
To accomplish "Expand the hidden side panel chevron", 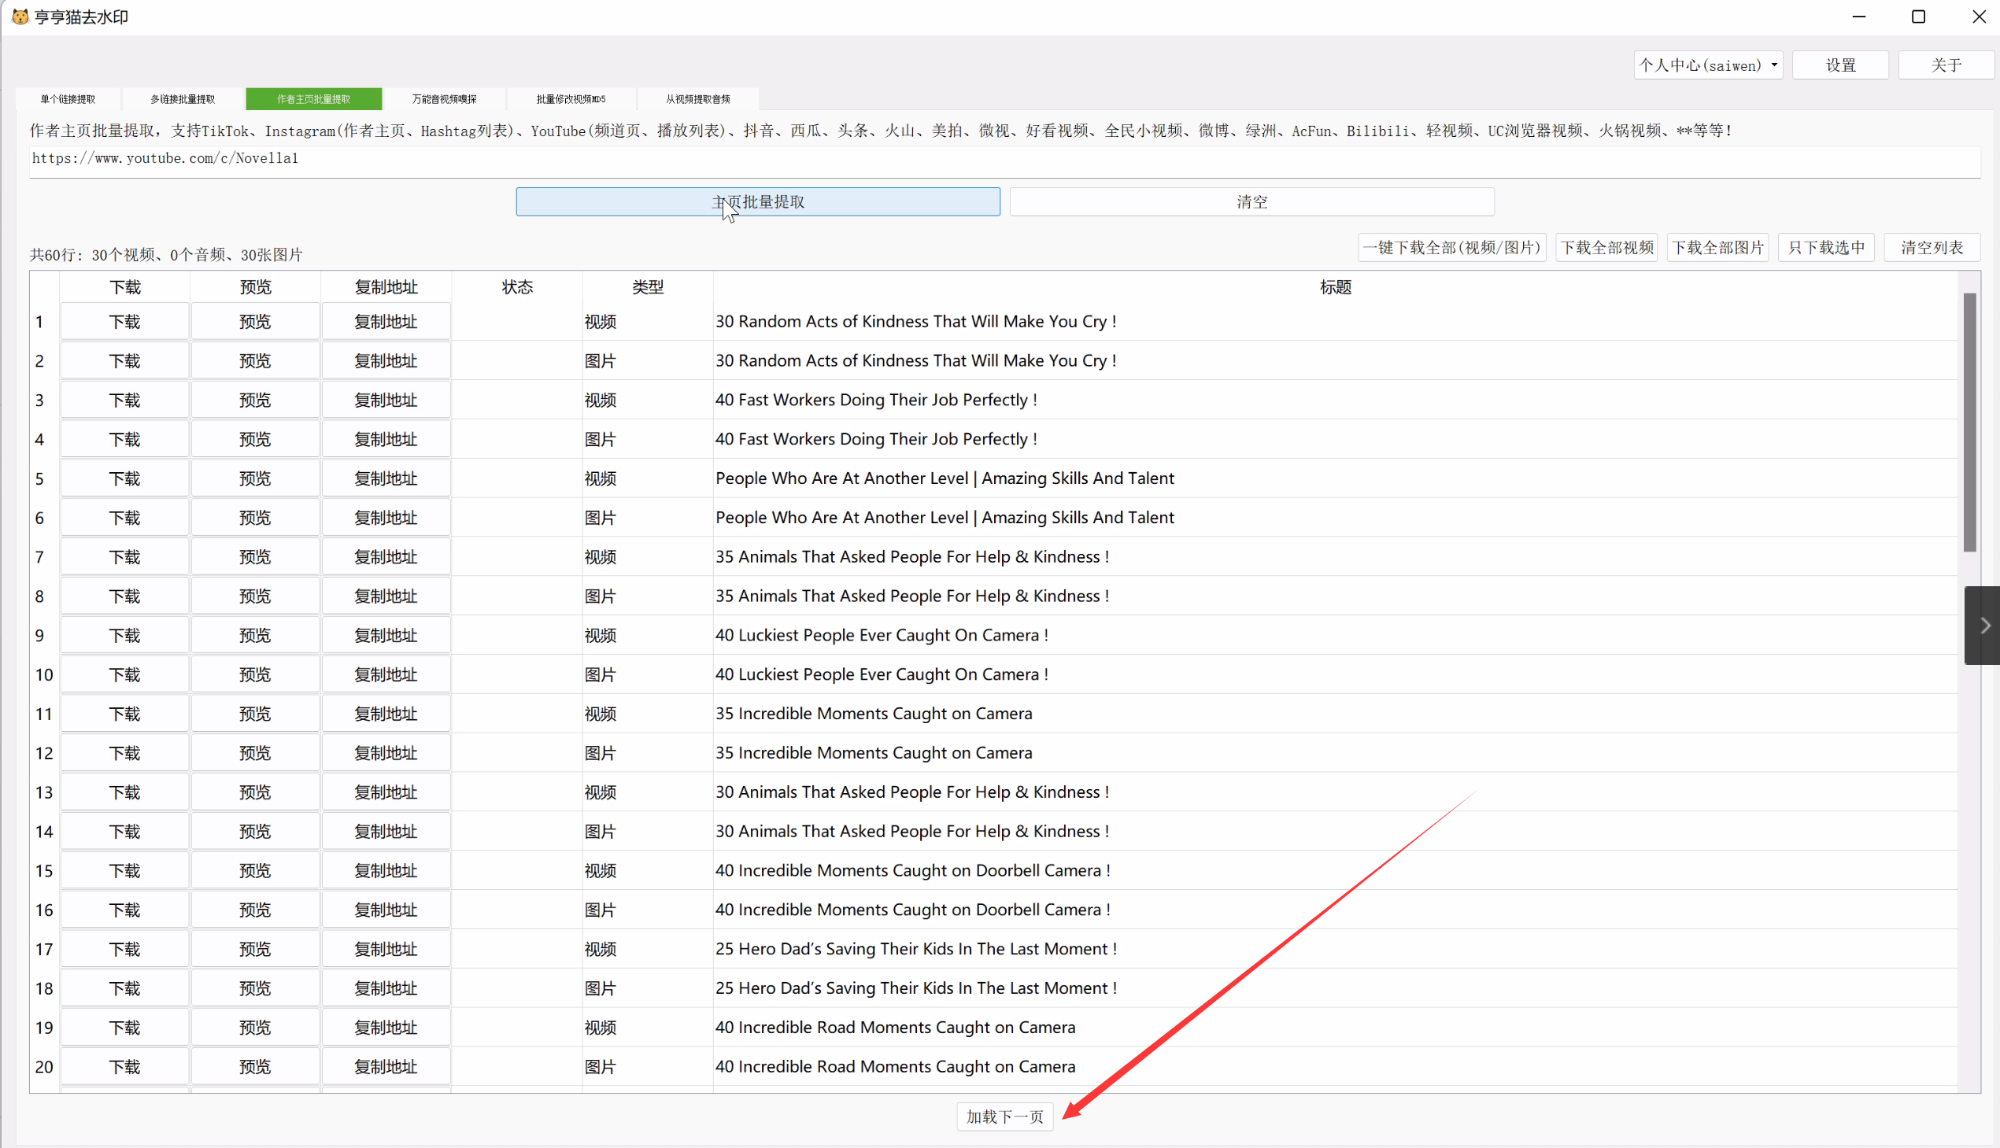I will pyautogui.click(x=1983, y=625).
